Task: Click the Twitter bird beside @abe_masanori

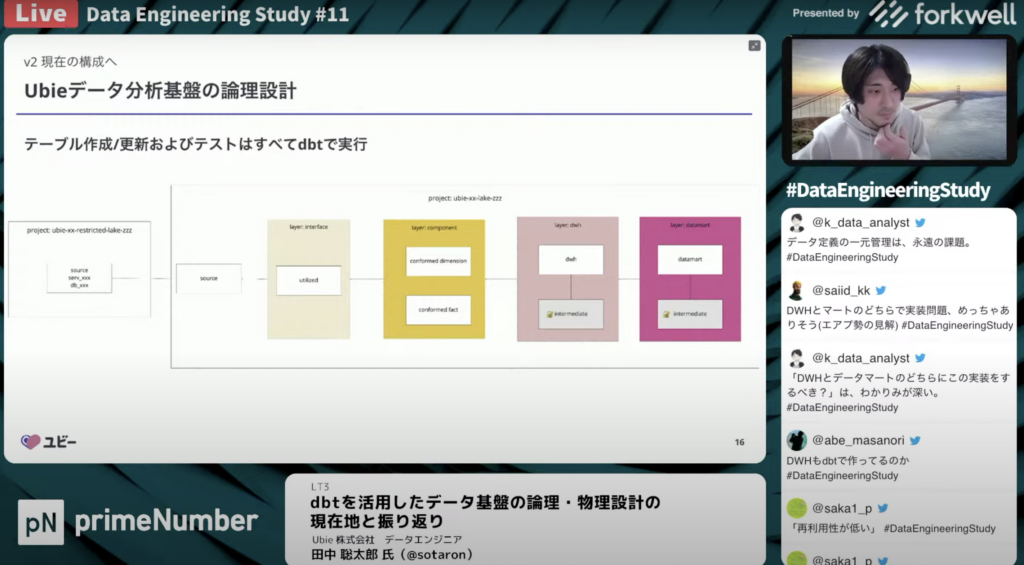Action: [914, 440]
